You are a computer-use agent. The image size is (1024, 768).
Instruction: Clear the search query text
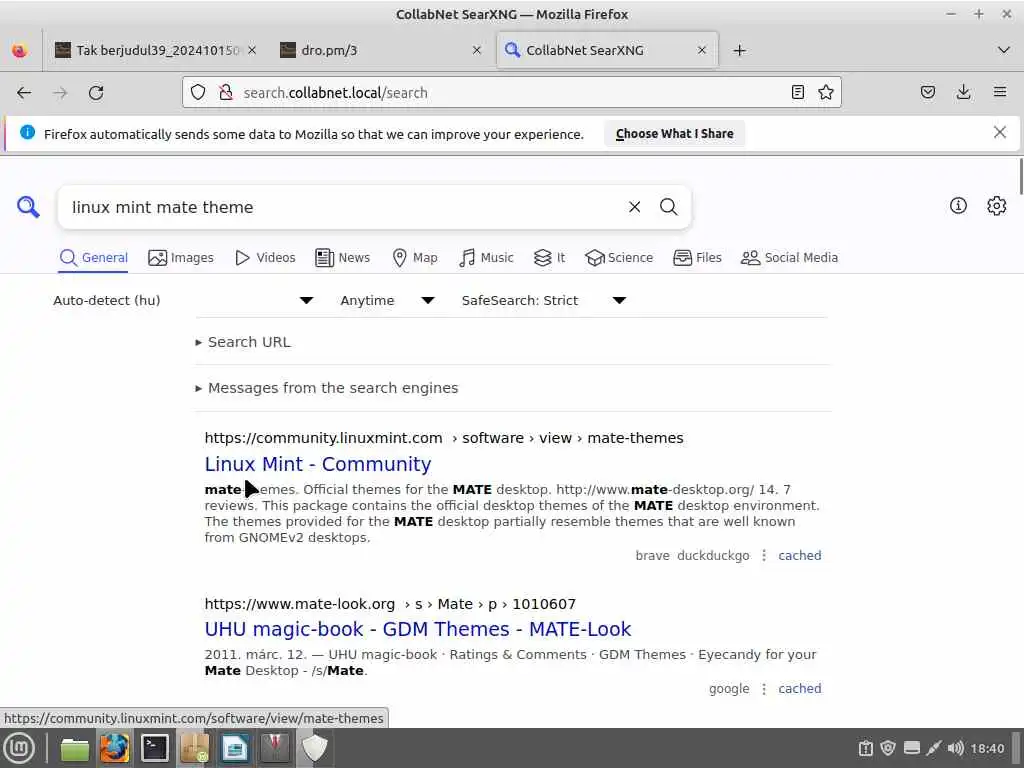click(634, 207)
